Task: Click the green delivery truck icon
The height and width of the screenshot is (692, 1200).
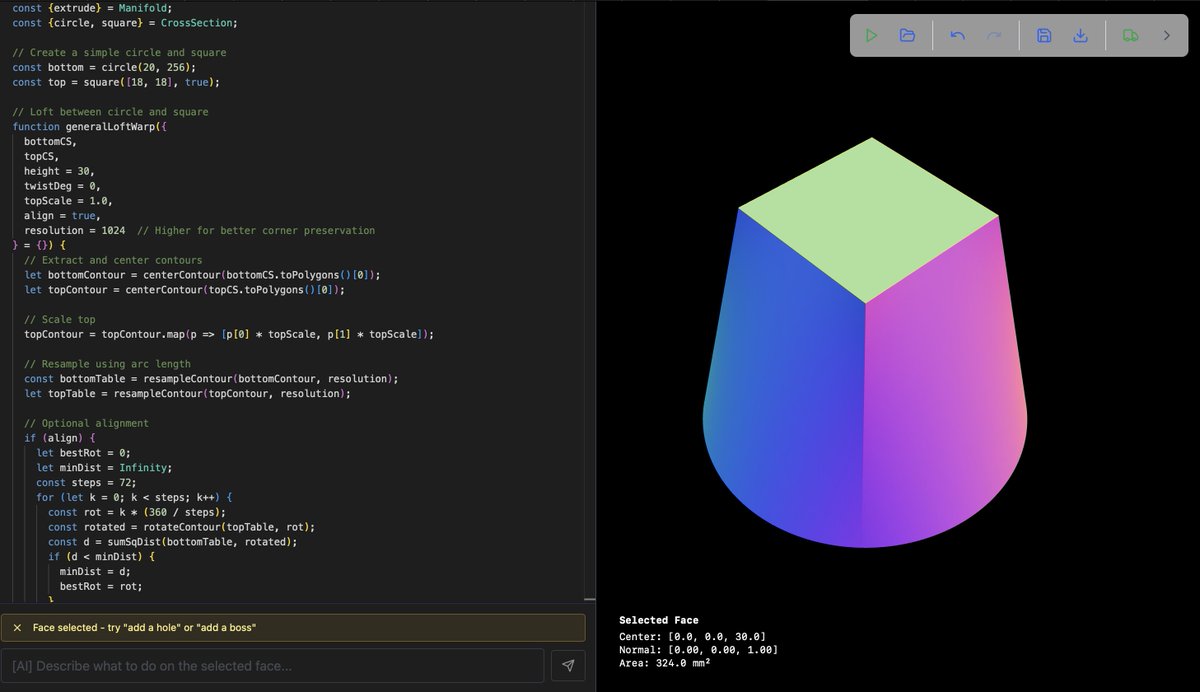Action: pyautogui.click(x=1130, y=36)
